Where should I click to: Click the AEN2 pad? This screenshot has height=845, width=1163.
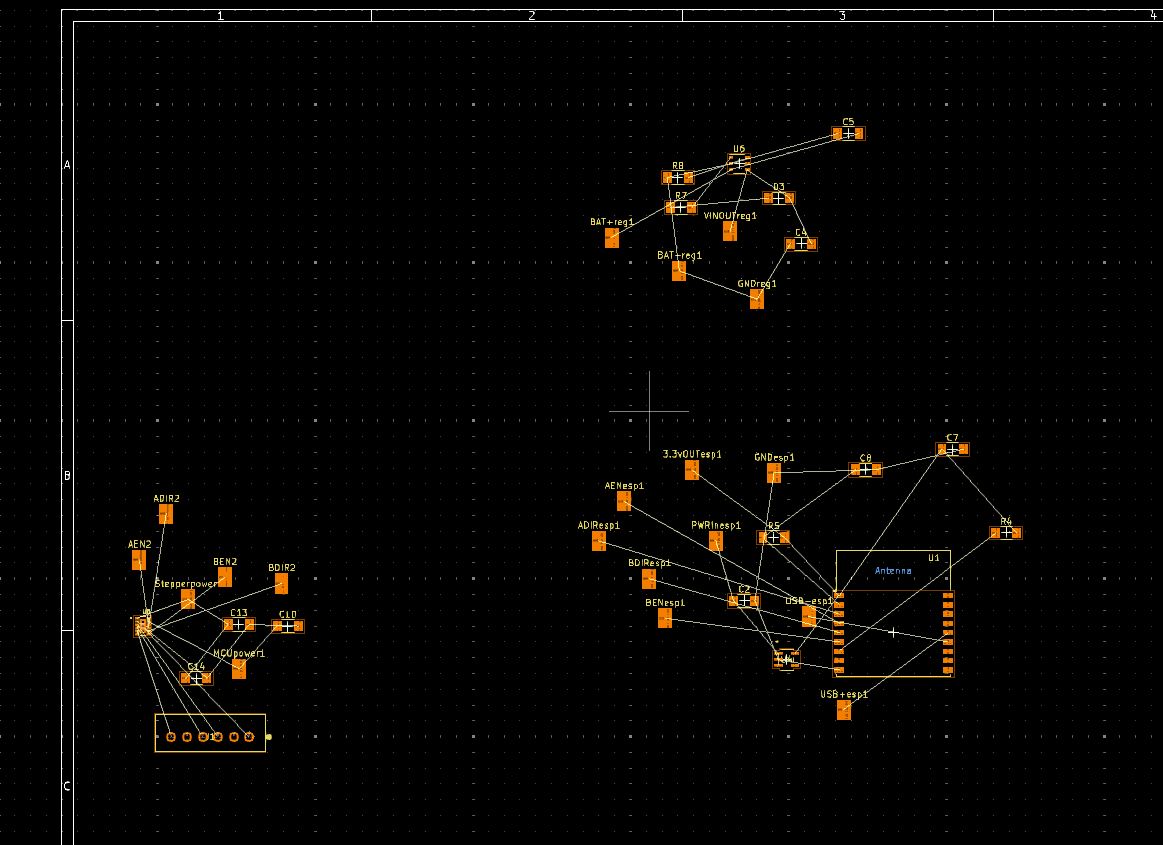coord(139,560)
